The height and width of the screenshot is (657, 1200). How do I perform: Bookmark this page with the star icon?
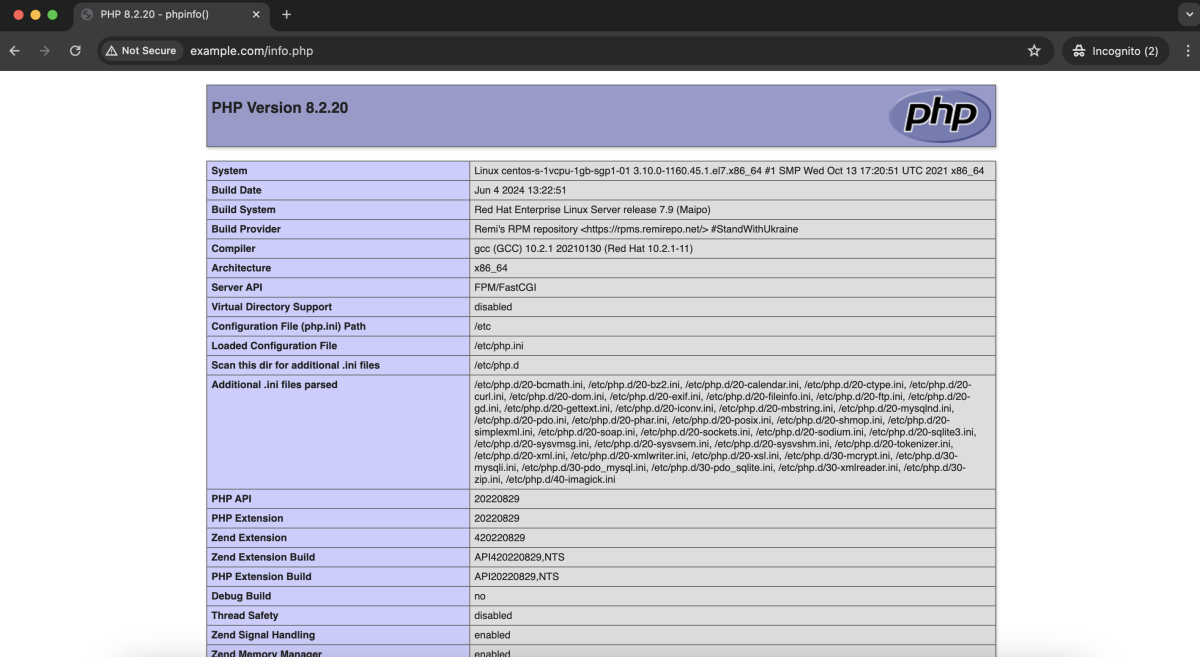coord(1034,51)
